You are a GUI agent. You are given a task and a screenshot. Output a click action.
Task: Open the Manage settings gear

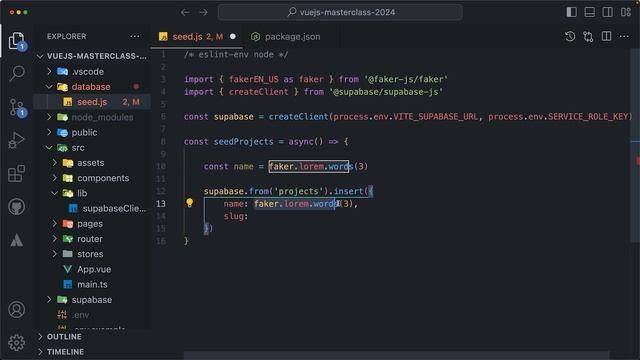point(16,343)
